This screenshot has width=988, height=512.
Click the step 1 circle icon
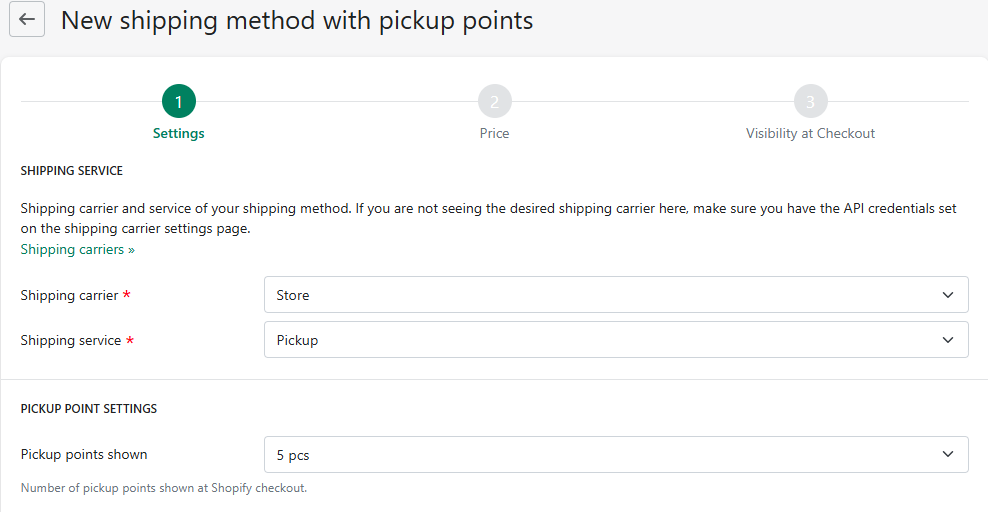(179, 101)
